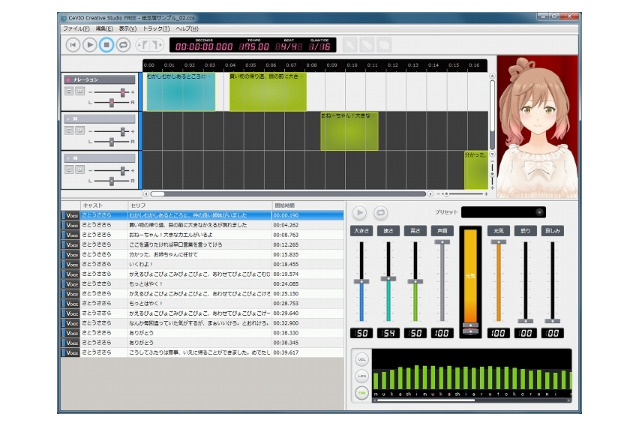
Task: Adjust the ナレーション track pan slider
Action: point(111,102)
